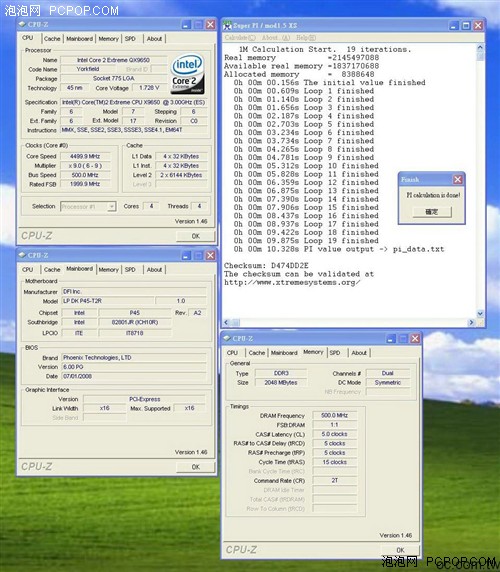The image size is (500, 572).
Task: Open the Processor selection dropdown
Action: (x=112, y=206)
